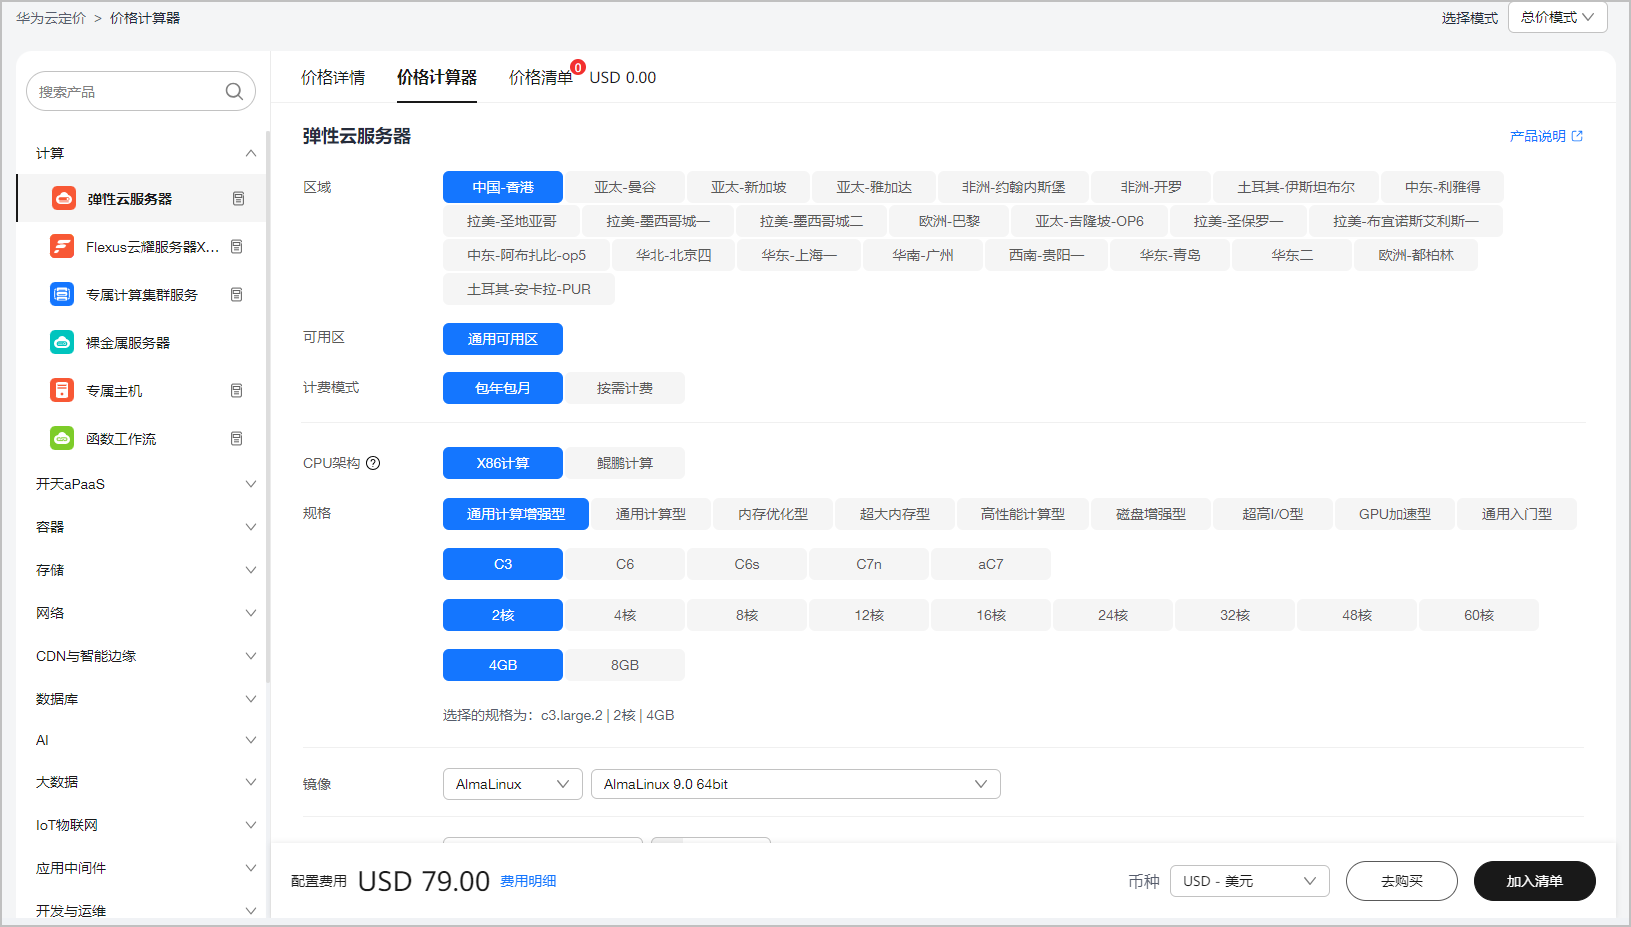Choose the 8GB memory option
Viewport: 1631px width, 927px height.
pos(624,665)
